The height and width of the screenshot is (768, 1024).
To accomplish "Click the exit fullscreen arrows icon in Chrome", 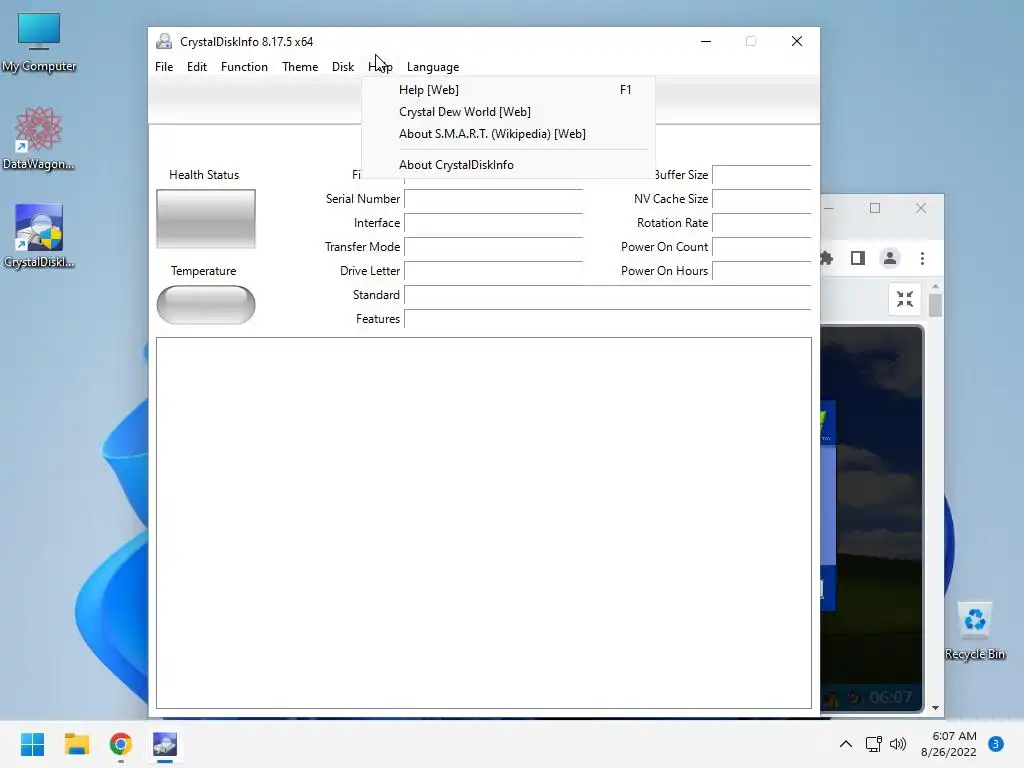I will [904, 299].
